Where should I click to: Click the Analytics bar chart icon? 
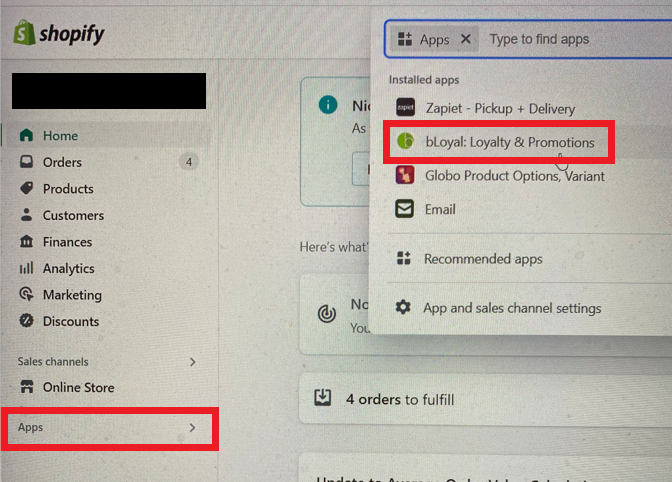(26, 268)
